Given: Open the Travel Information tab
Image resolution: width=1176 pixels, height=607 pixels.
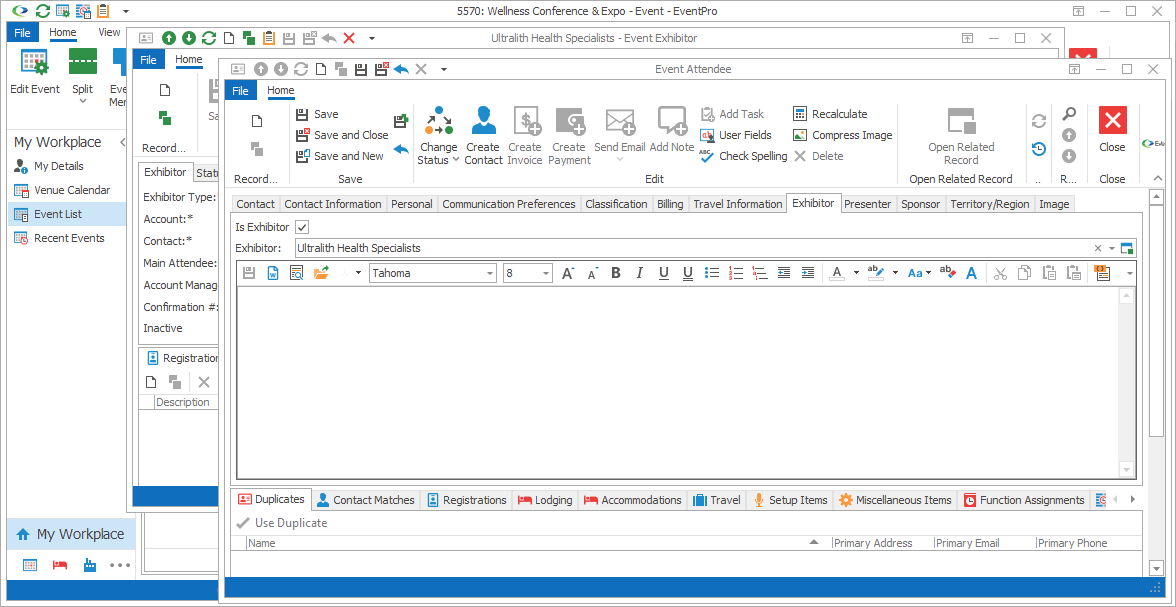Looking at the screenshot, I should [737, 204].
